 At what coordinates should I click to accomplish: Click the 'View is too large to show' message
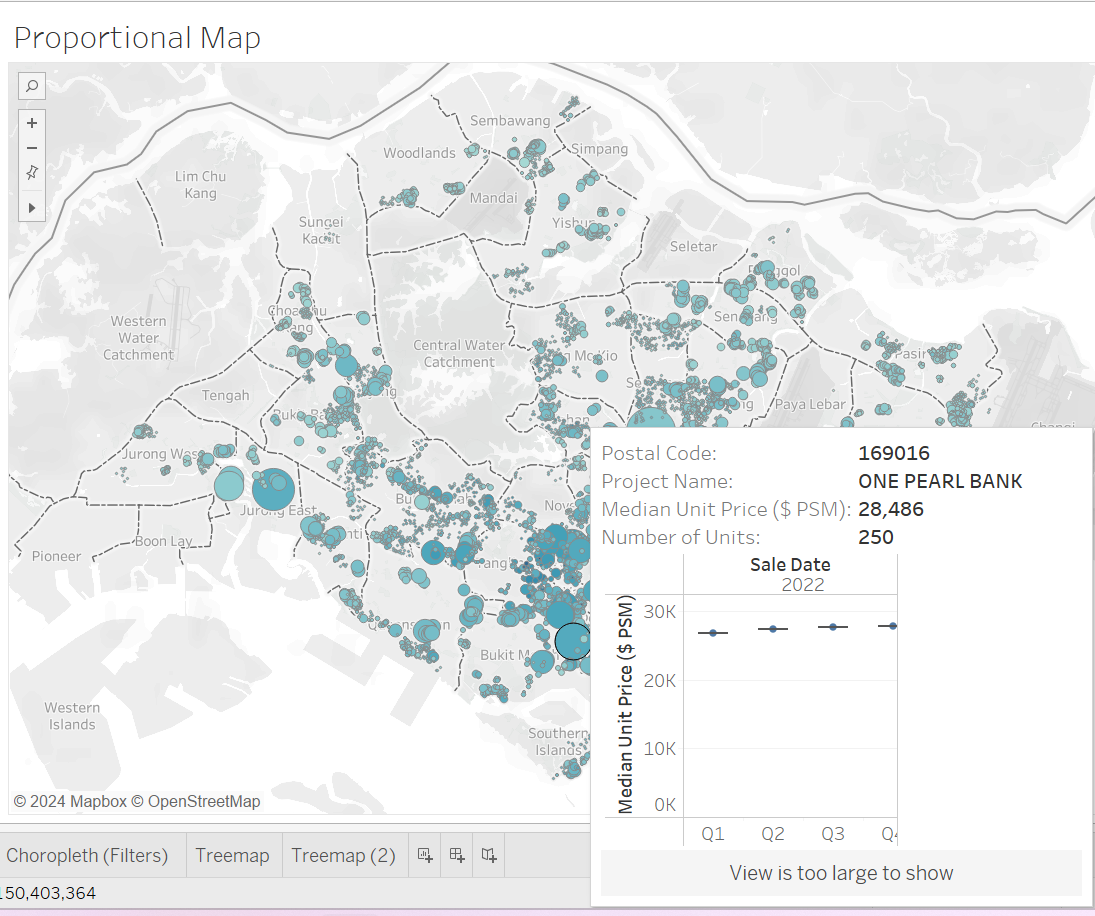[x=841, y=873]
